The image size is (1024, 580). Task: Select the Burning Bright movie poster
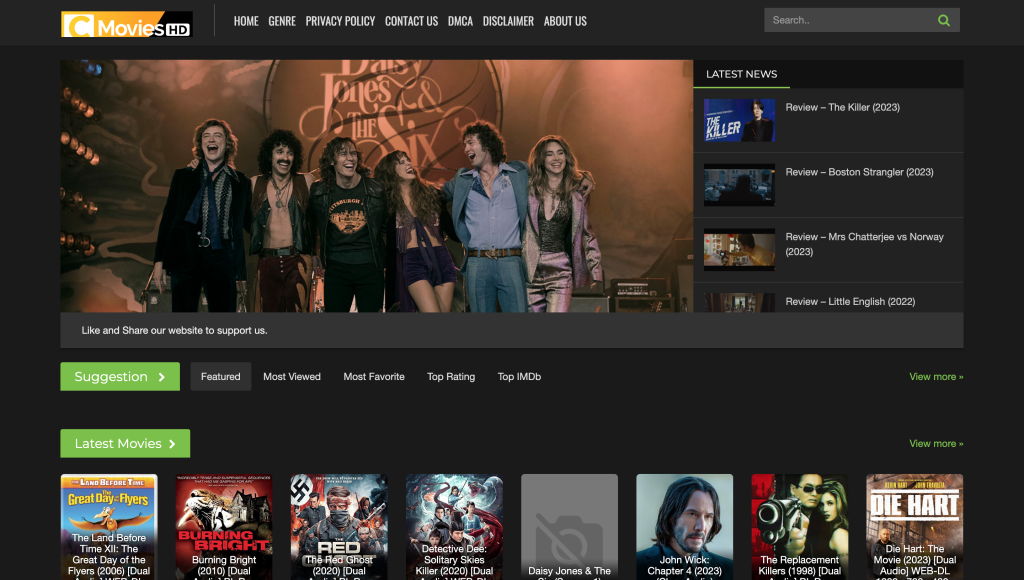coord(224,526)
